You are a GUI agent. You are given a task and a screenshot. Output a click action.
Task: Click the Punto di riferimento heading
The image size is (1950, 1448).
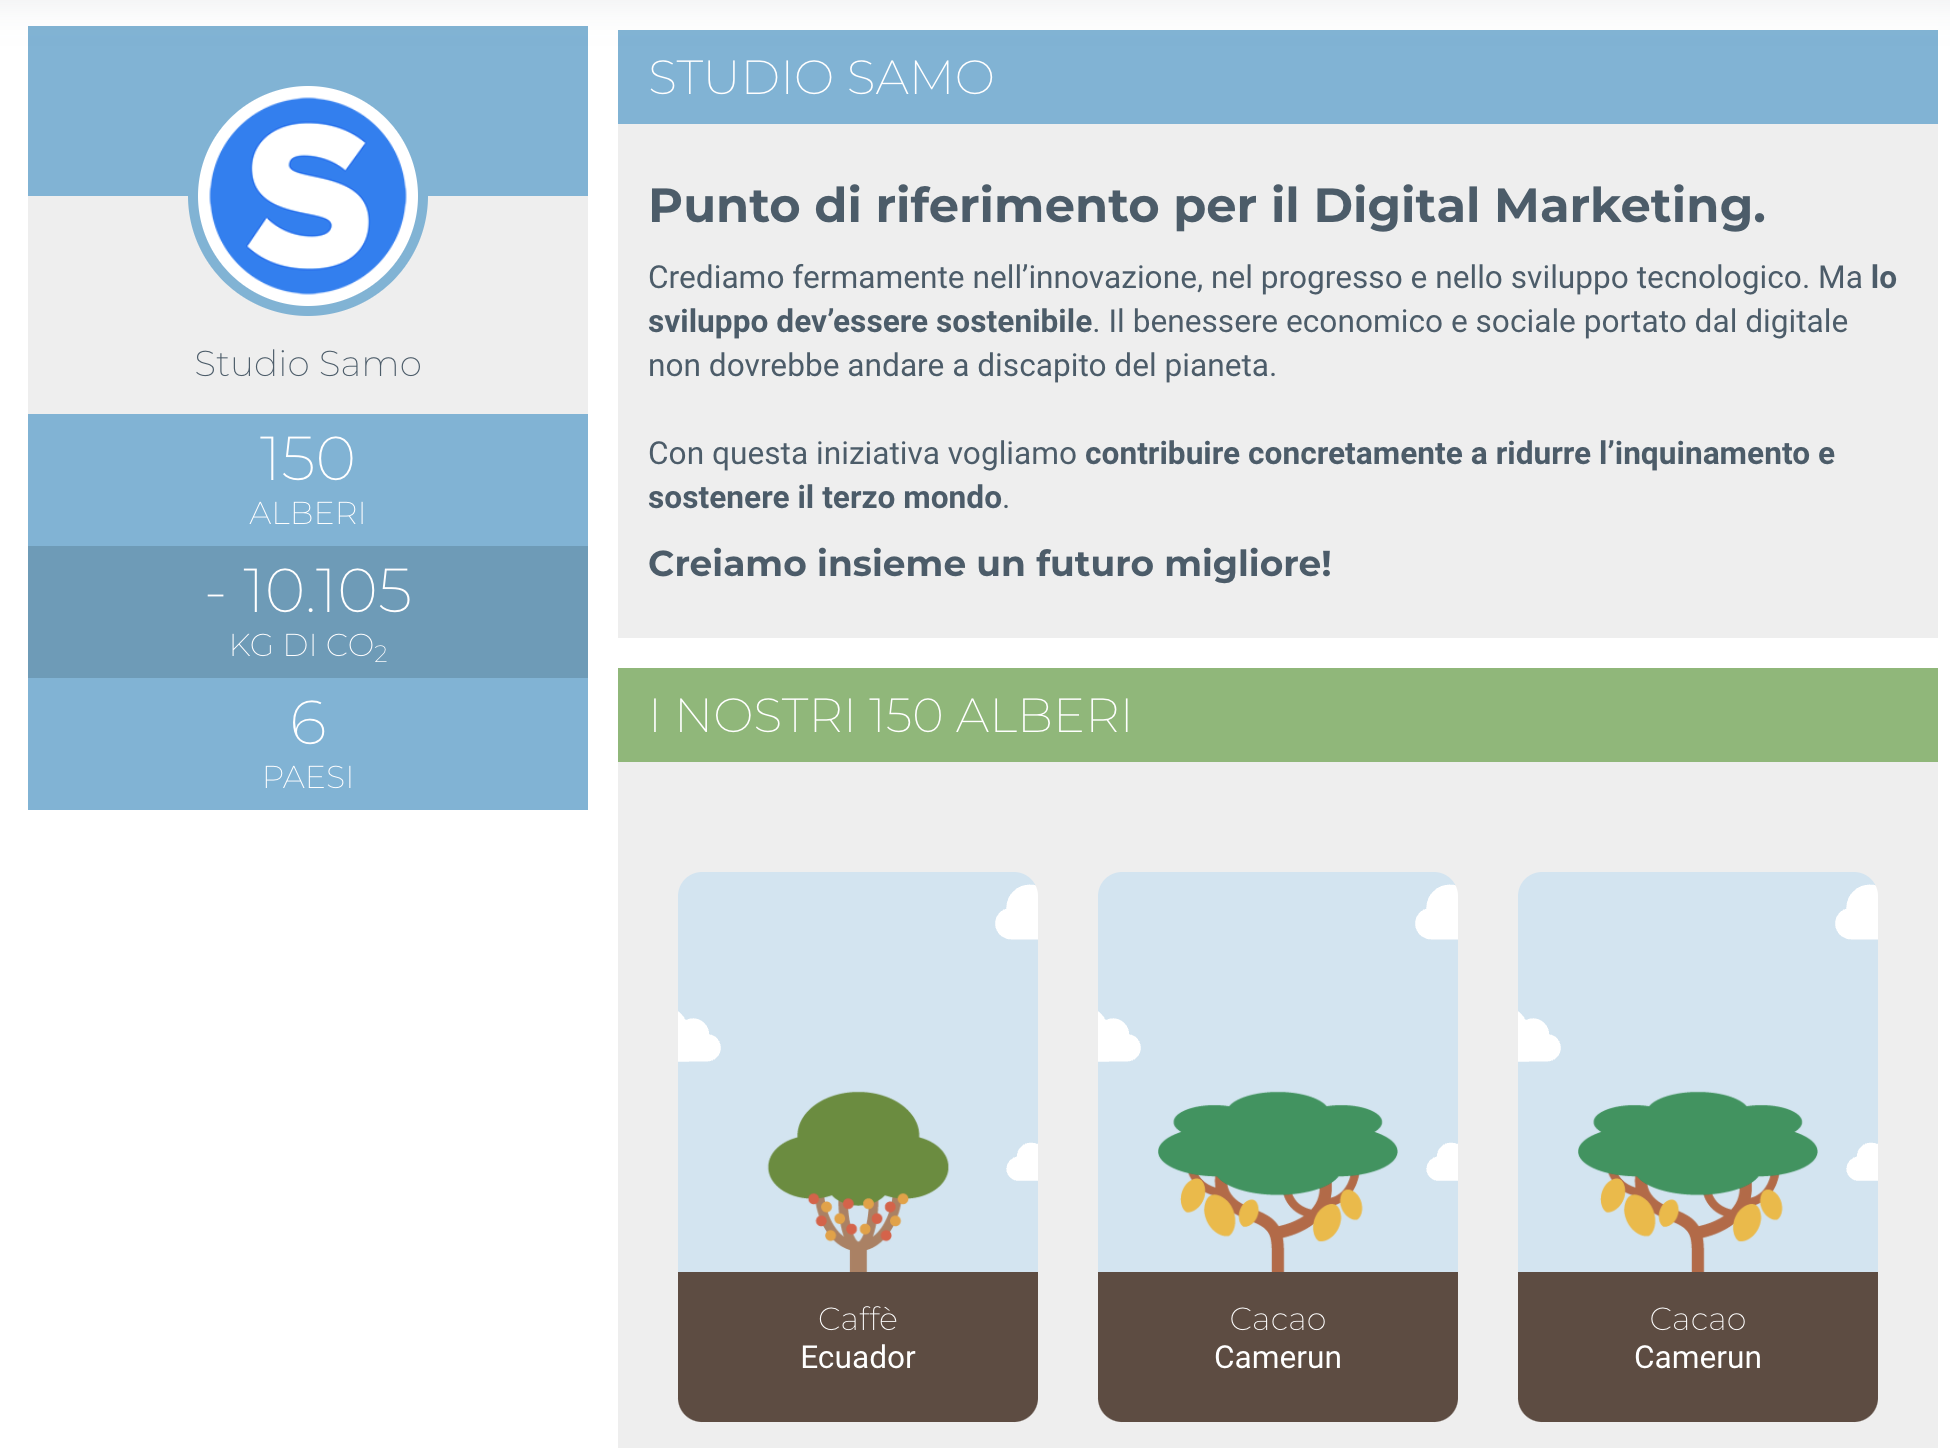(x=1207, y=205)
